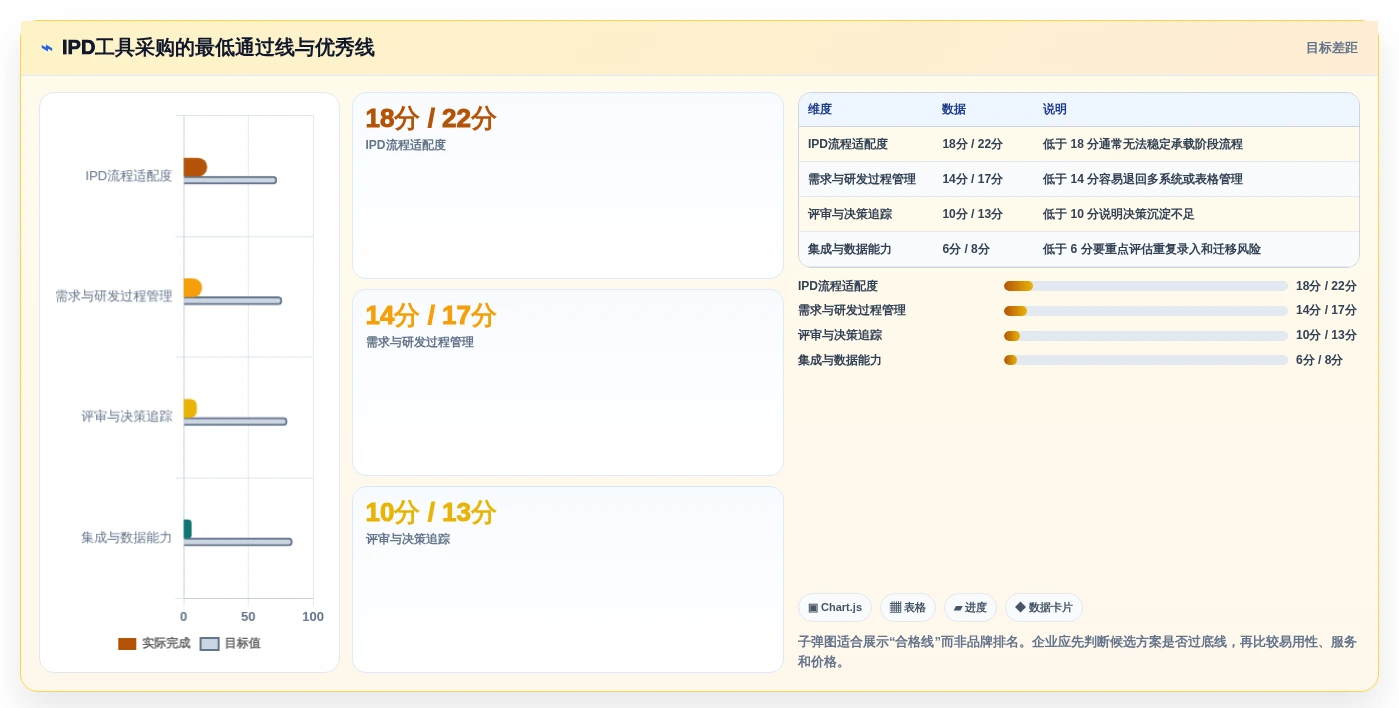Viewport: 1399px width, 708px height.
Task: Click note 低于 14 分容易退回多系统或表格管理
Action: coord(1143,179)
